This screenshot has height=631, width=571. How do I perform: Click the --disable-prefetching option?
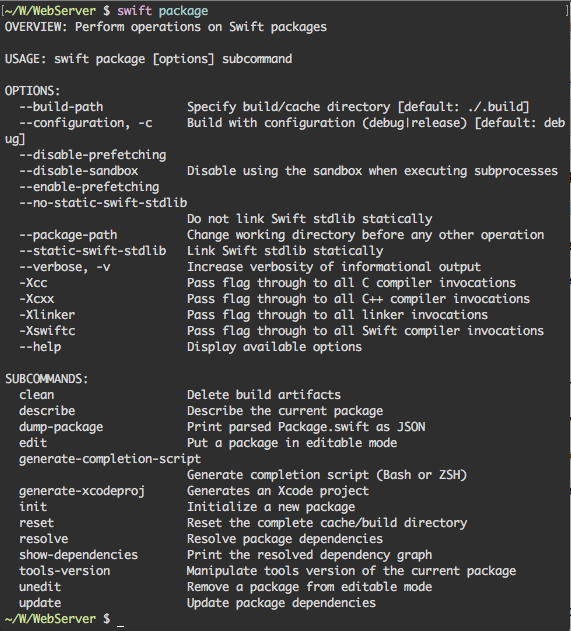click(x=93, y=155)
